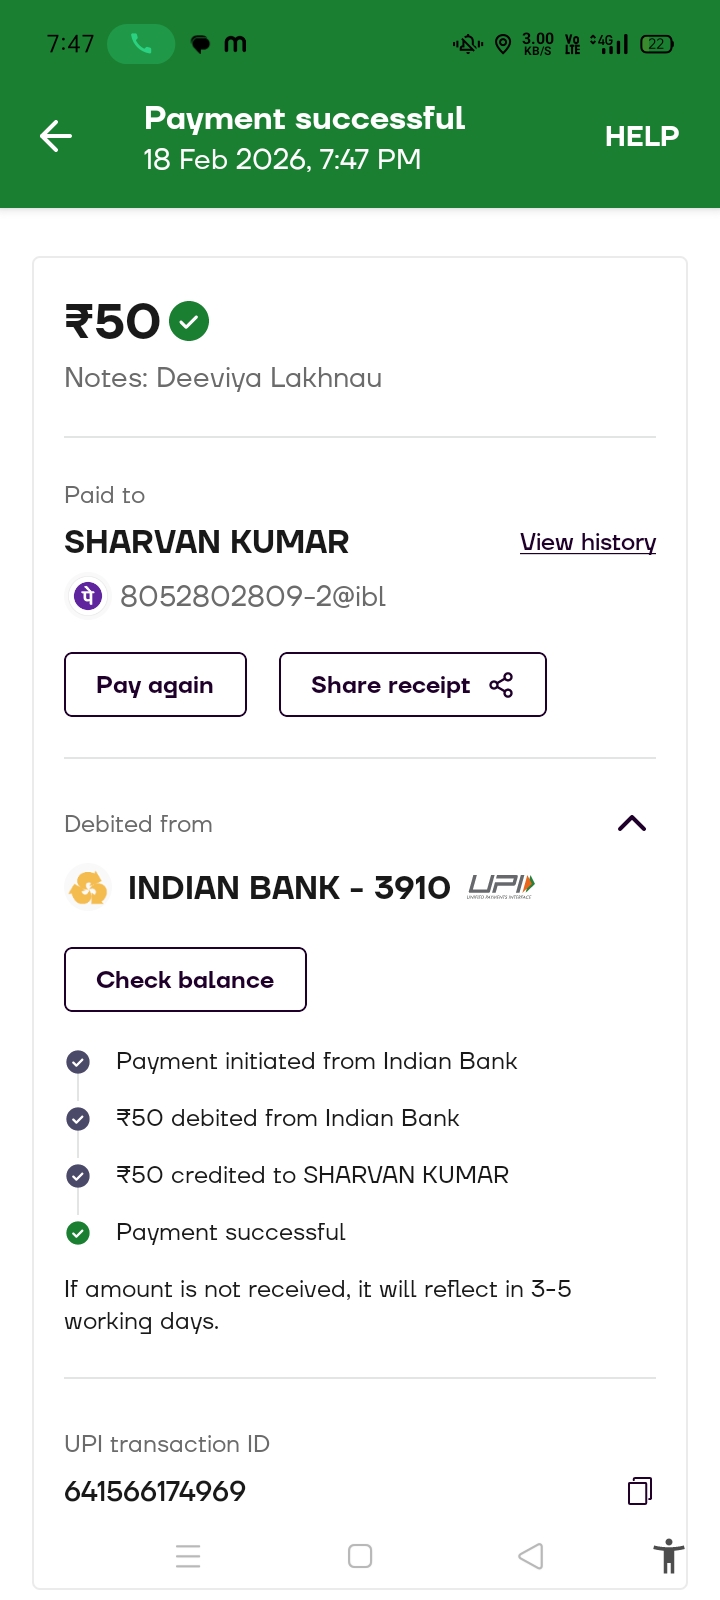The width and height of the screenshot is (720, 1600).
Task: Tap the green success checkmark beside ₹50
Action: (189, 321)
